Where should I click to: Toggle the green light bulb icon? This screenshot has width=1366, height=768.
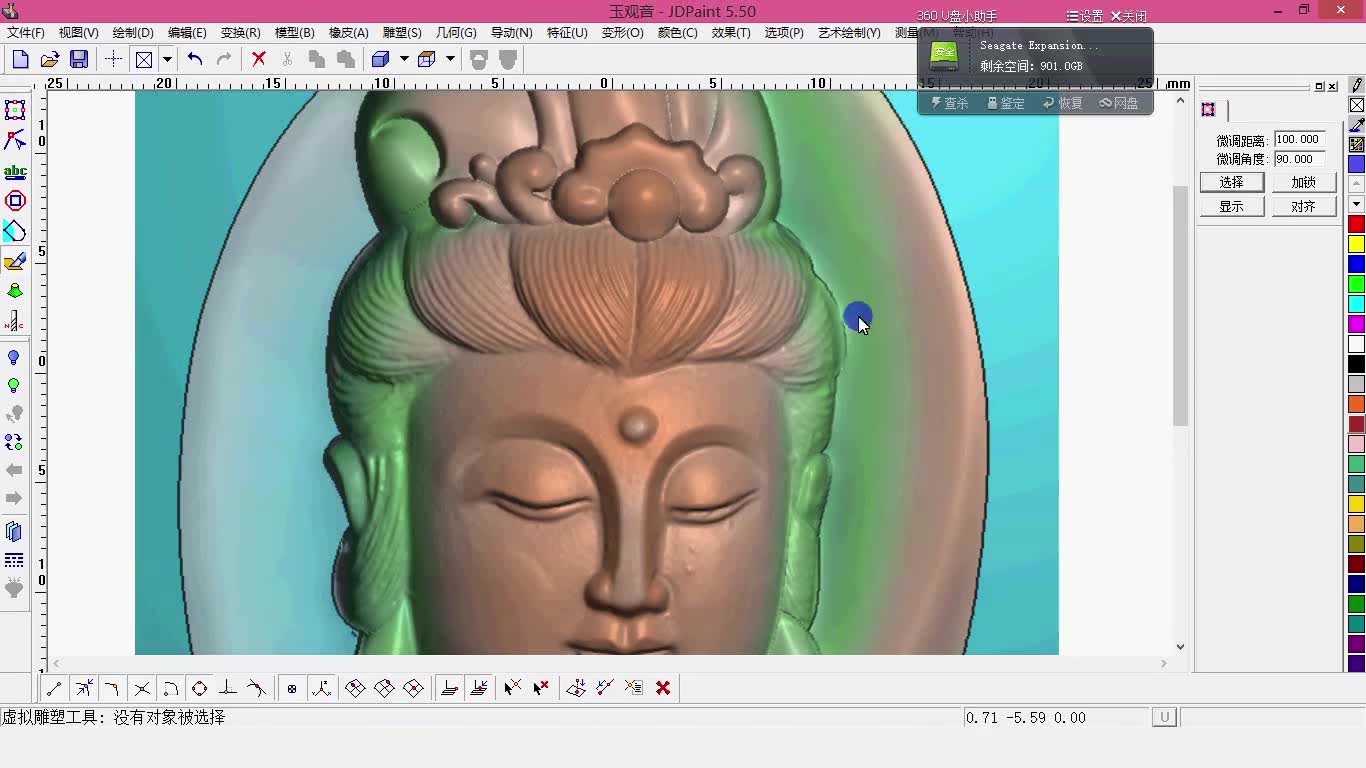coord(14,386)
